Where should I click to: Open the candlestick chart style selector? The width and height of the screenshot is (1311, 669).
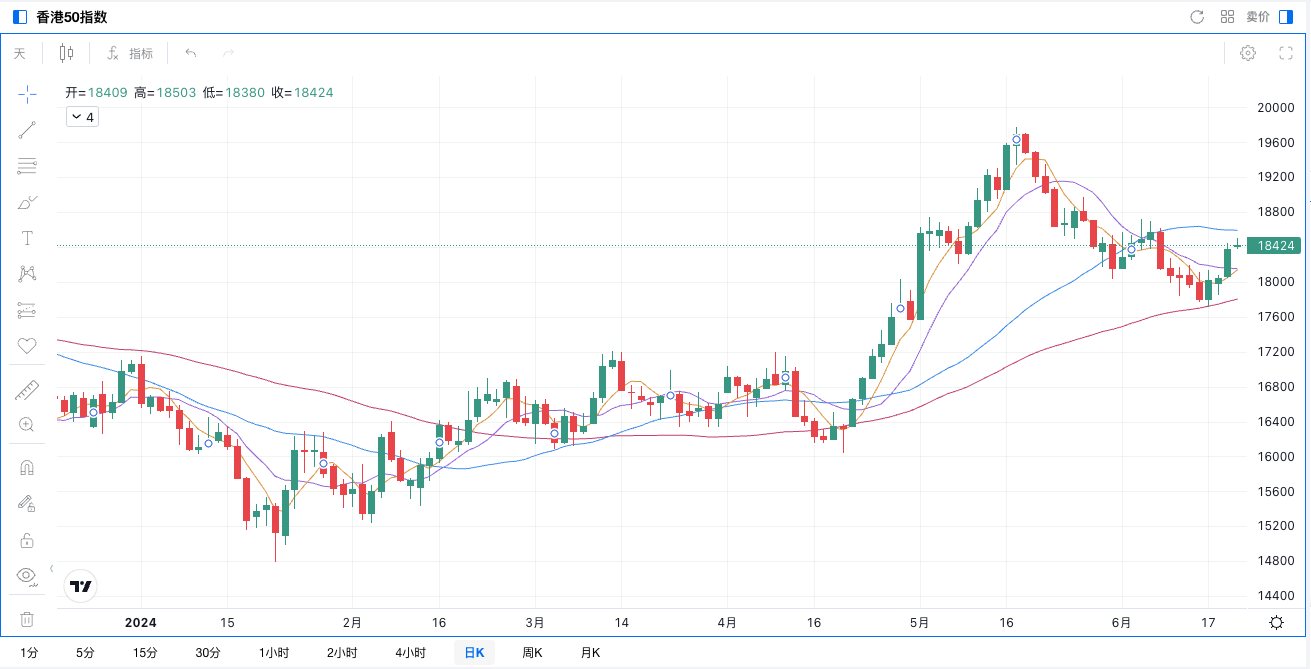coord(67,53)
